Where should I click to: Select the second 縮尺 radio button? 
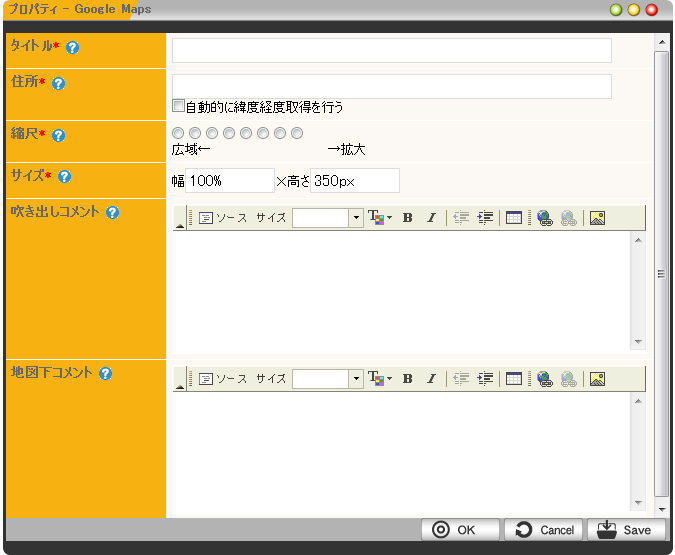195,133
